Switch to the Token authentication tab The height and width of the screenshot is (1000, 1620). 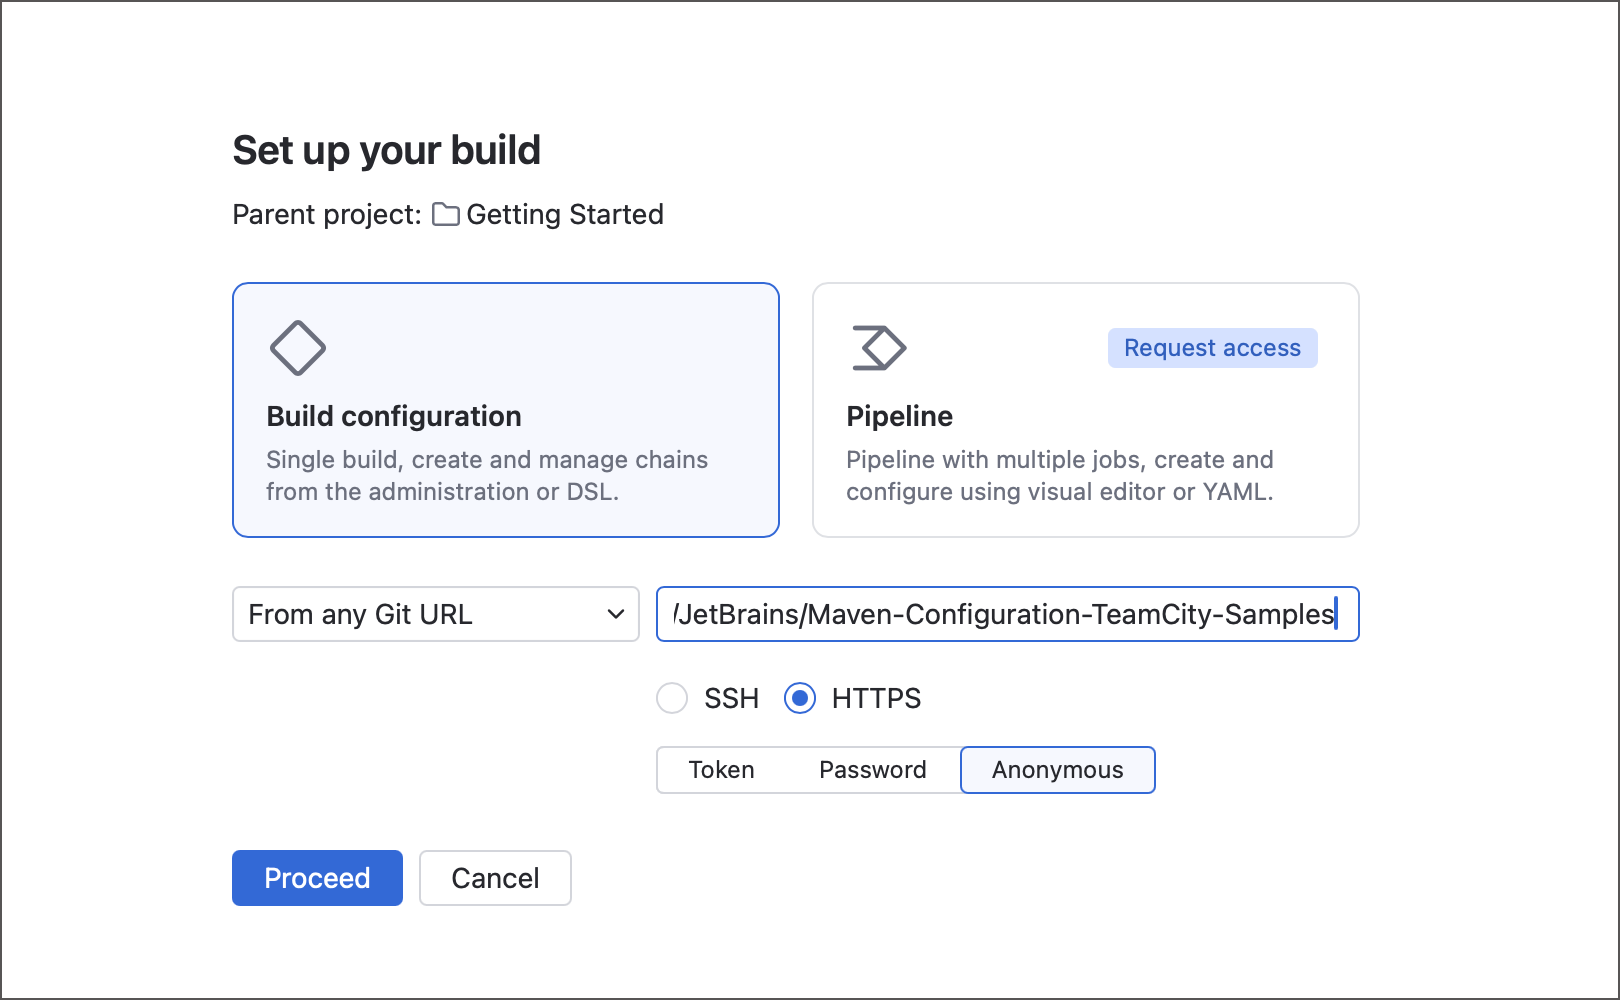click(721, 770)
